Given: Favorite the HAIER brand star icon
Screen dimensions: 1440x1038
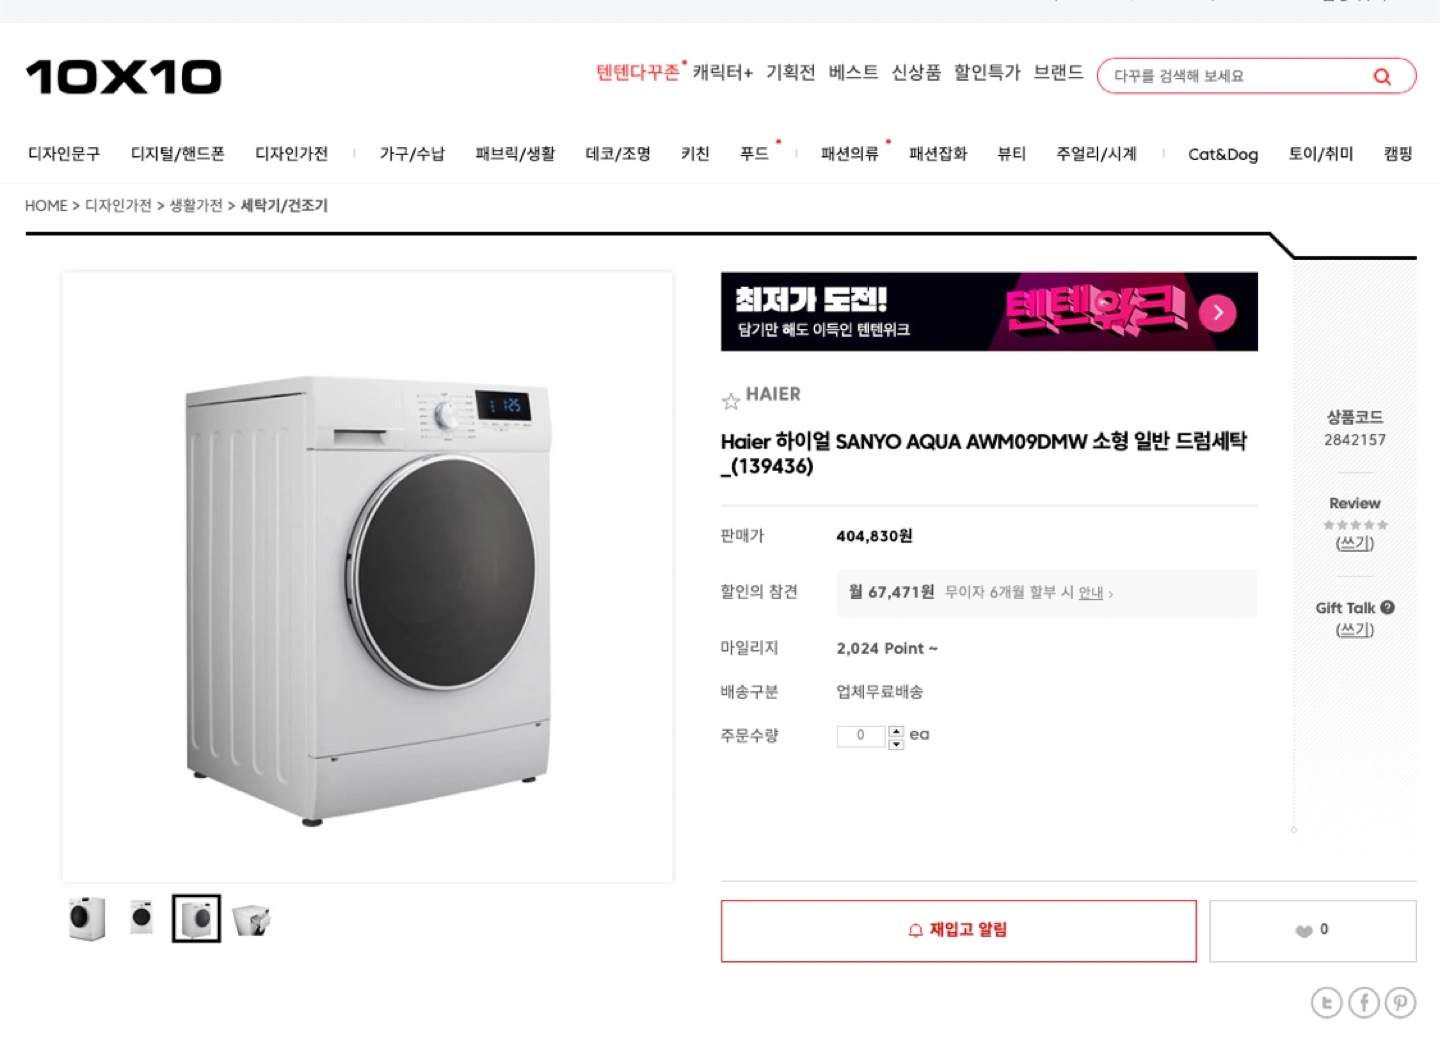Looking at the screenshot, I should click(731, 401).
